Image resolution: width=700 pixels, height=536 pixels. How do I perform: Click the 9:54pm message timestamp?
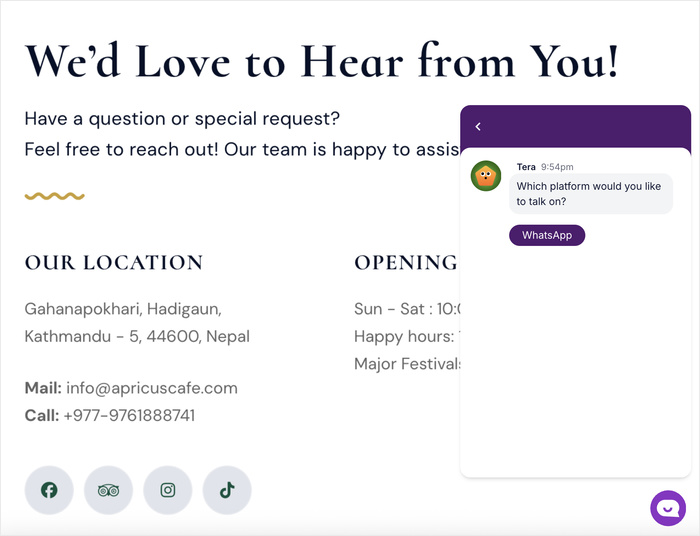[557, 167]
